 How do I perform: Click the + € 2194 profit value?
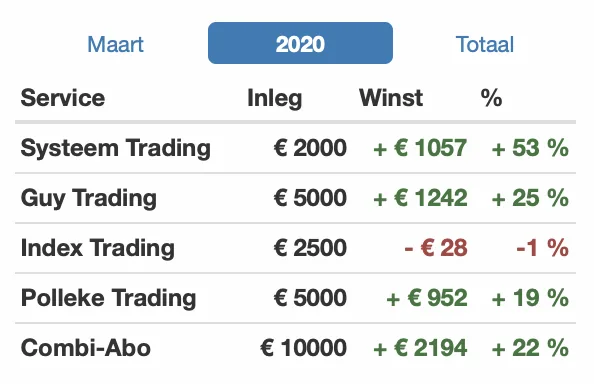coord(420,348)
